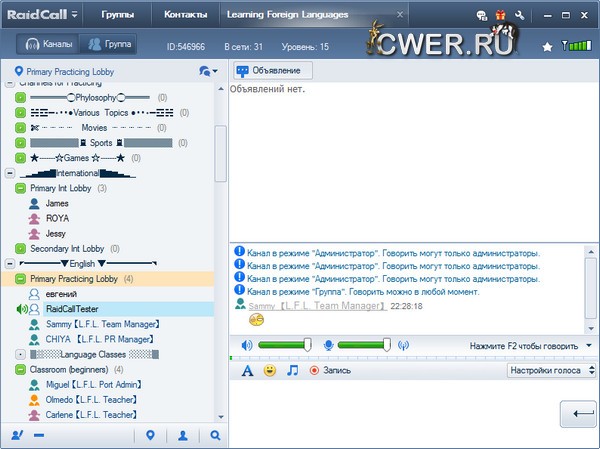The height and width of the screenshot is (449, 600).
Task: Click the Каналы button
Action: [x=47, y=44]
